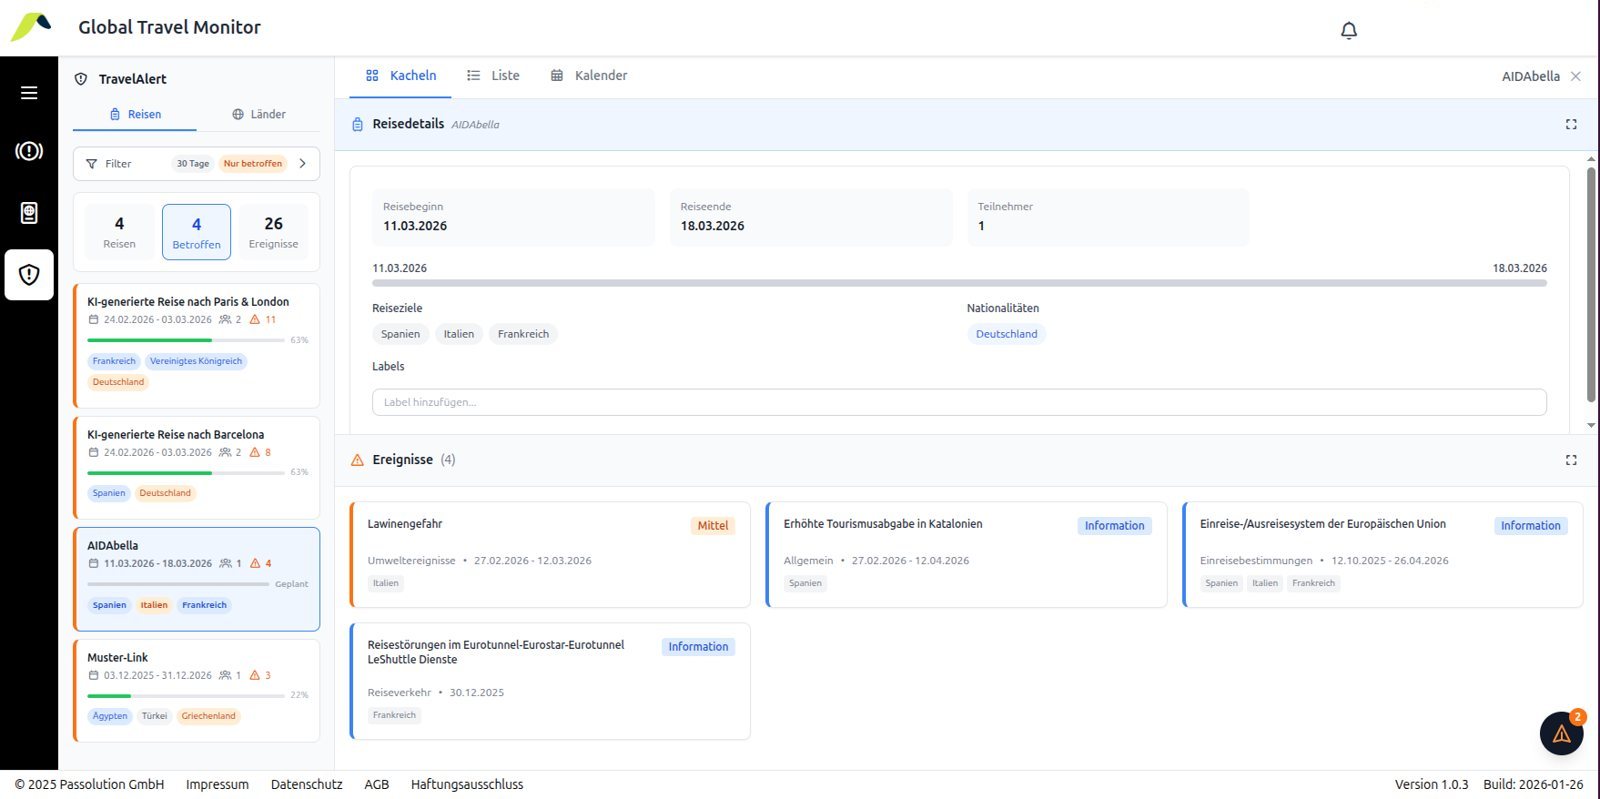The height and width of the screenshot is (799, 1600).
Task: Close the AIDAbella detail view
Action: coord(1576,76)
